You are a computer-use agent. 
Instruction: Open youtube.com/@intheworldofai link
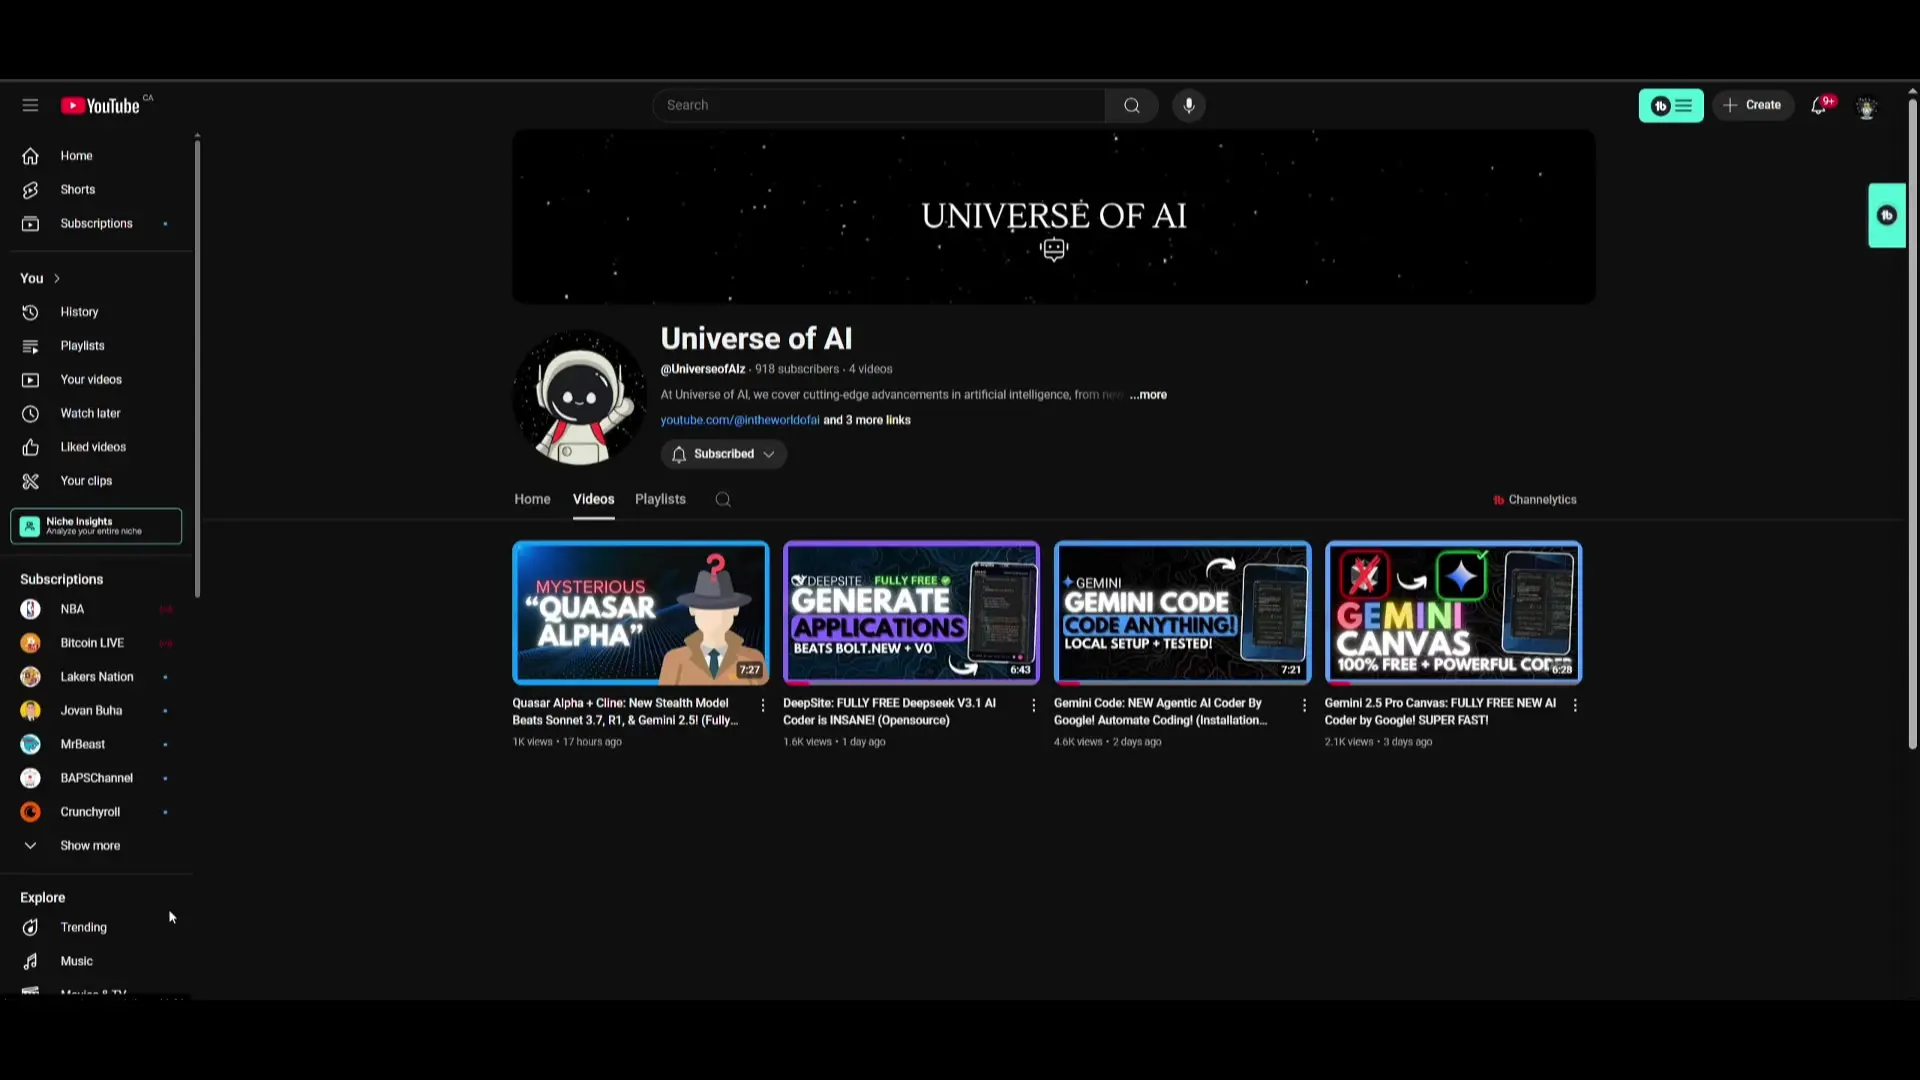[x=740, y=420]
